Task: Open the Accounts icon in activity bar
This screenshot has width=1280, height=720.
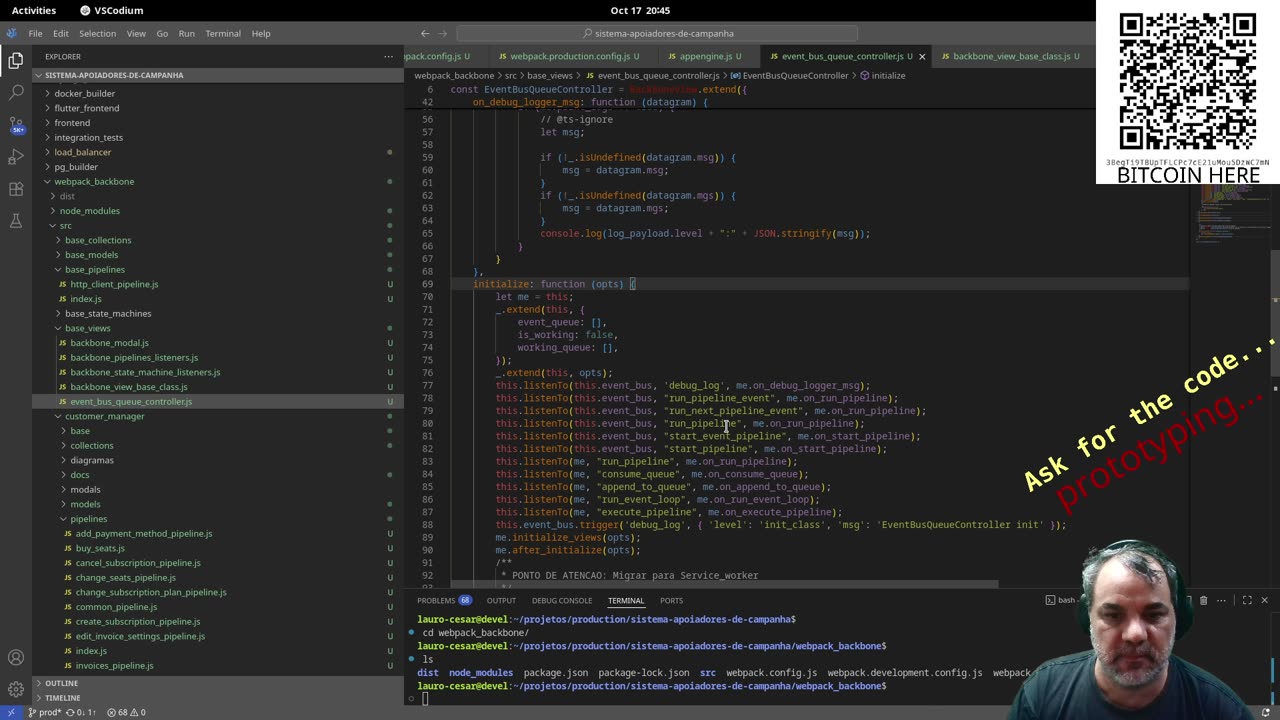Action: pos(16,657)
